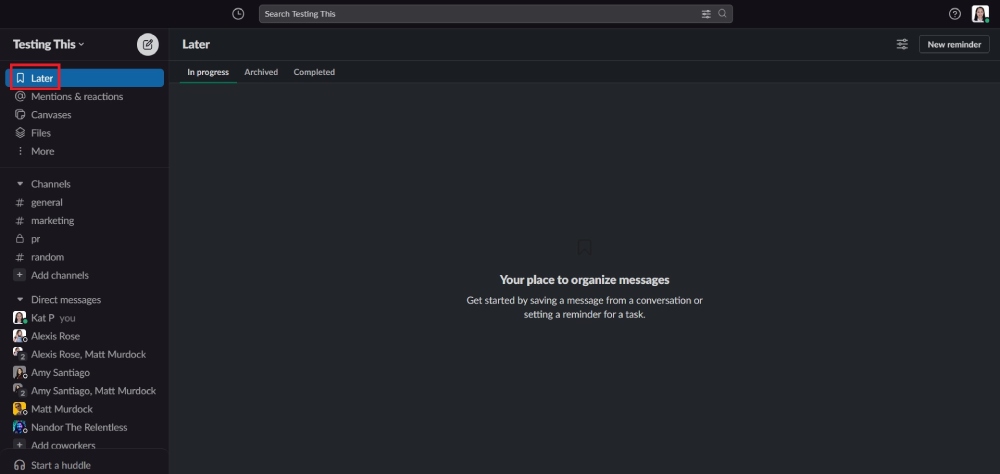Image resolution: width=1000 pixels, height=474 pixels.
Task: Expand the More menu in sidebar
Action: pyautogui.click(x=42, y=151)
